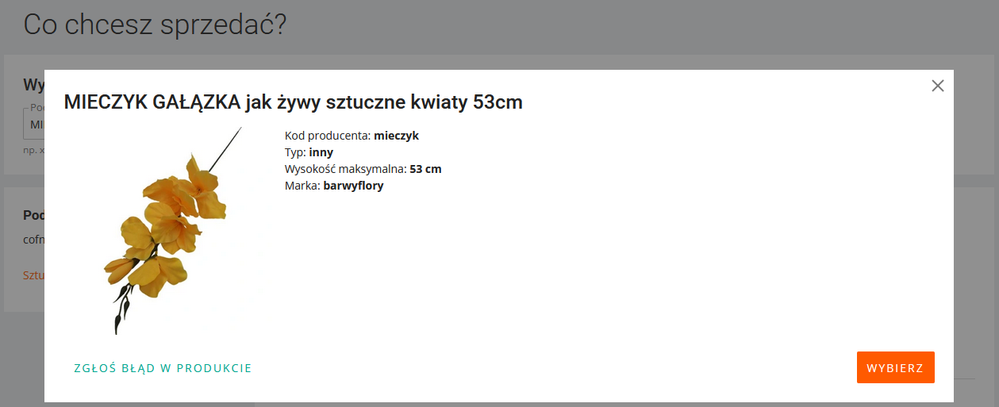Click the cut-off 'Pod' section heading behind the dialog
The image size is (999, 407).
tap(33, 216)
